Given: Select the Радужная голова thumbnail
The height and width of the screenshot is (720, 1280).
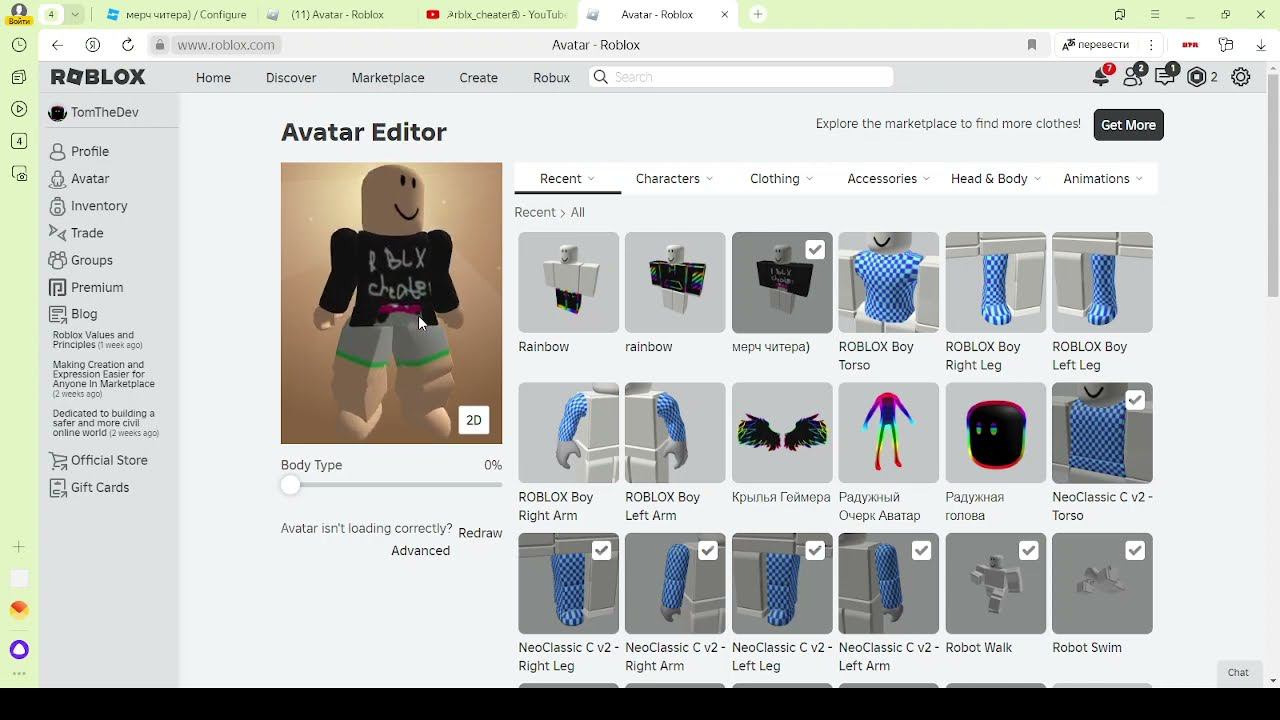Looking at the screenshot, I should [996, 433].
